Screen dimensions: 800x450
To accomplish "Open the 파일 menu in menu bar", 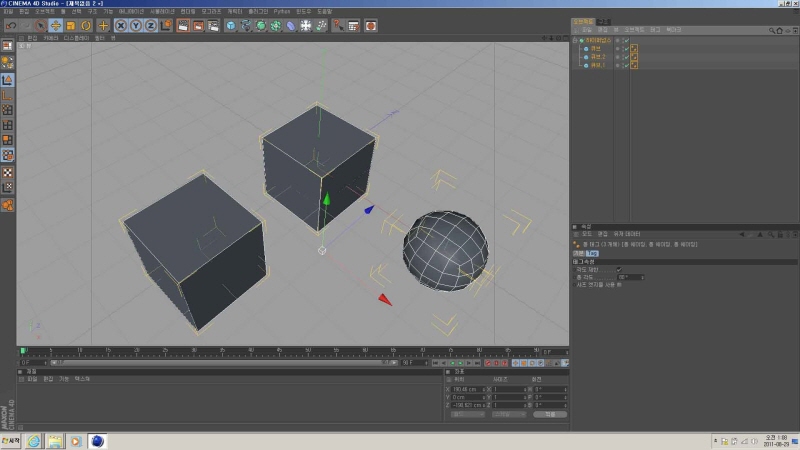I will 8,11.
